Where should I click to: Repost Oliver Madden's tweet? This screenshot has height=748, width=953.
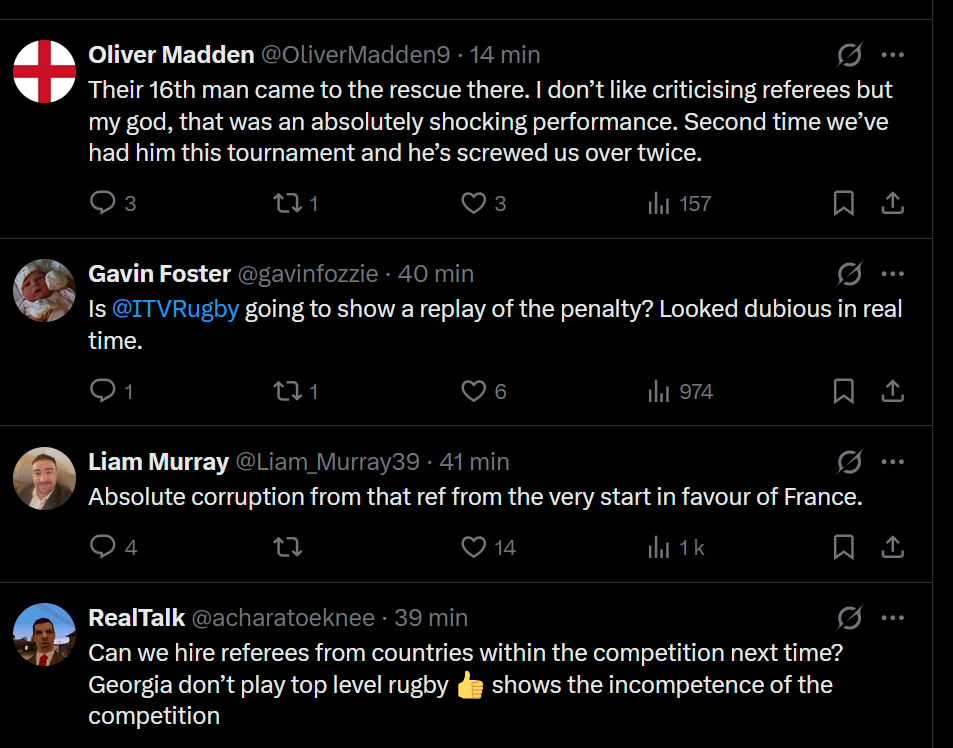tap(287, 204)
